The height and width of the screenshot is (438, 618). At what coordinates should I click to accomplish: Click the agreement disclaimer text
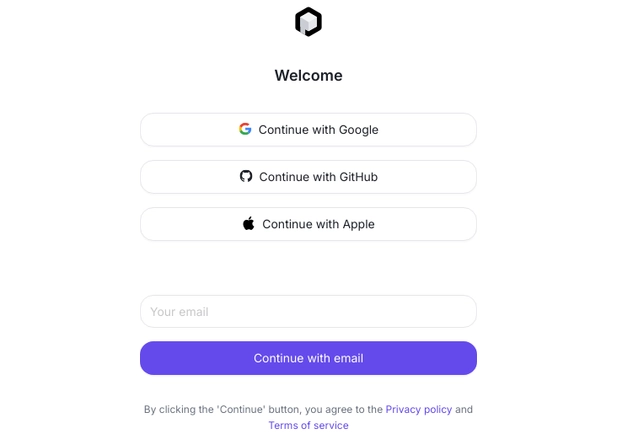pos(262,409)
